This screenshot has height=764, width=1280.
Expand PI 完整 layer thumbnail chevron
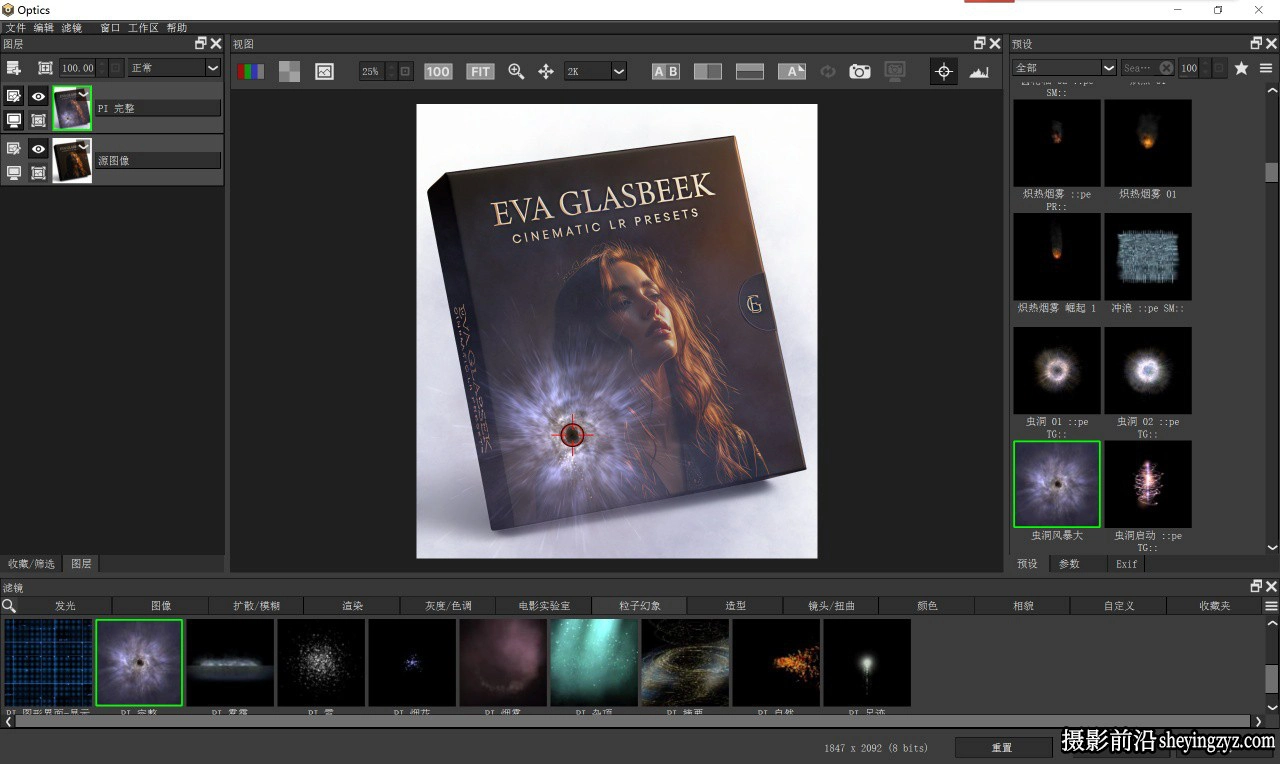[x=83, y=94]
